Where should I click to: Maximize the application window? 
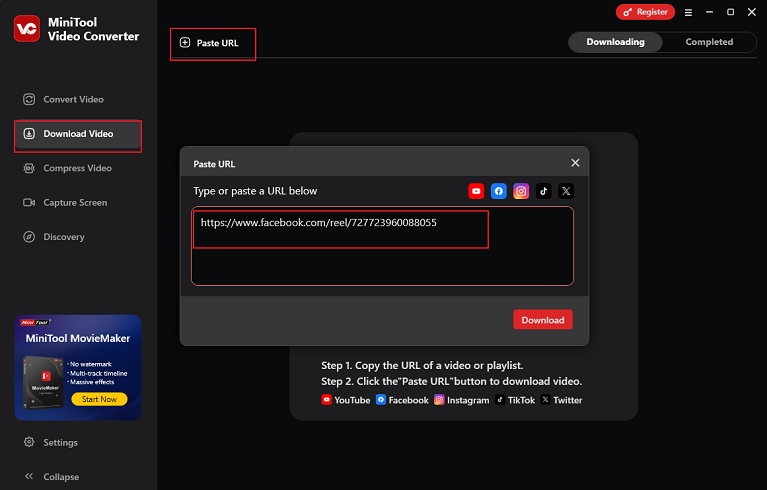coord(730,12)
